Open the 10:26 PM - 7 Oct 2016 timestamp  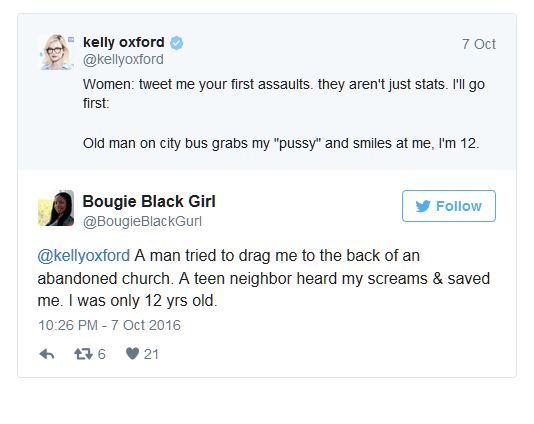point(109,325)
